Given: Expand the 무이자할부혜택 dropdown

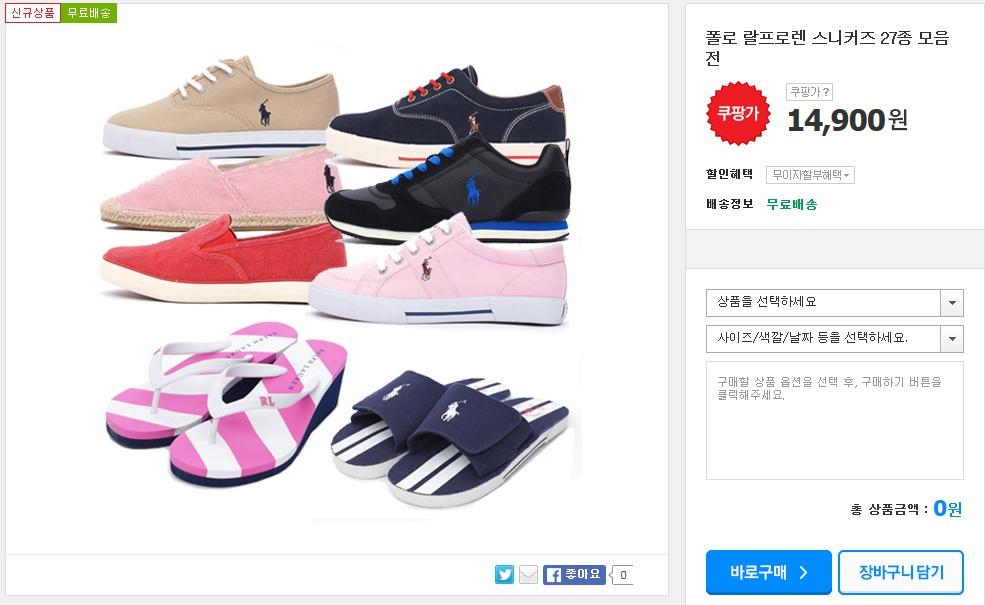Looking at the screenshot, I should pyautogui.click(x=810, y=175).
